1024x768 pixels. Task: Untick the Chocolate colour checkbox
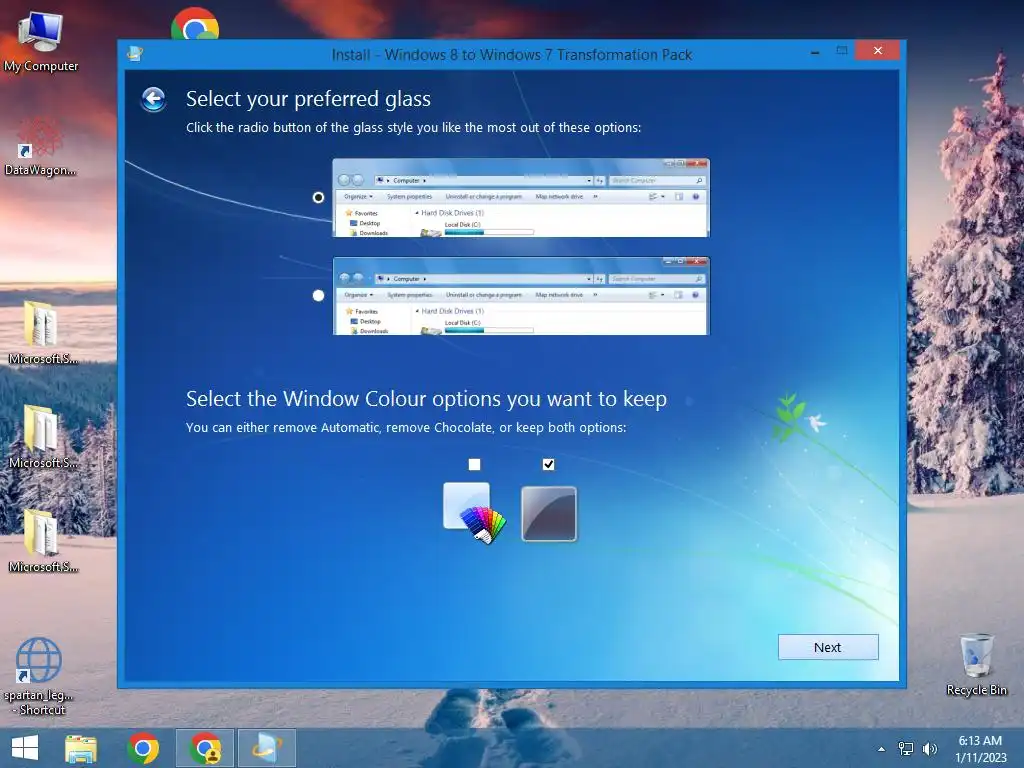tap(549, 464)
